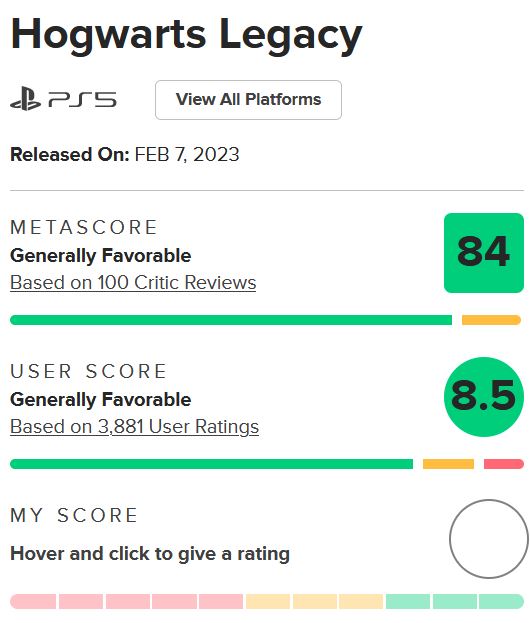
Task: Select the first yellow segment of rating bar
Action: tap(267, 602)
